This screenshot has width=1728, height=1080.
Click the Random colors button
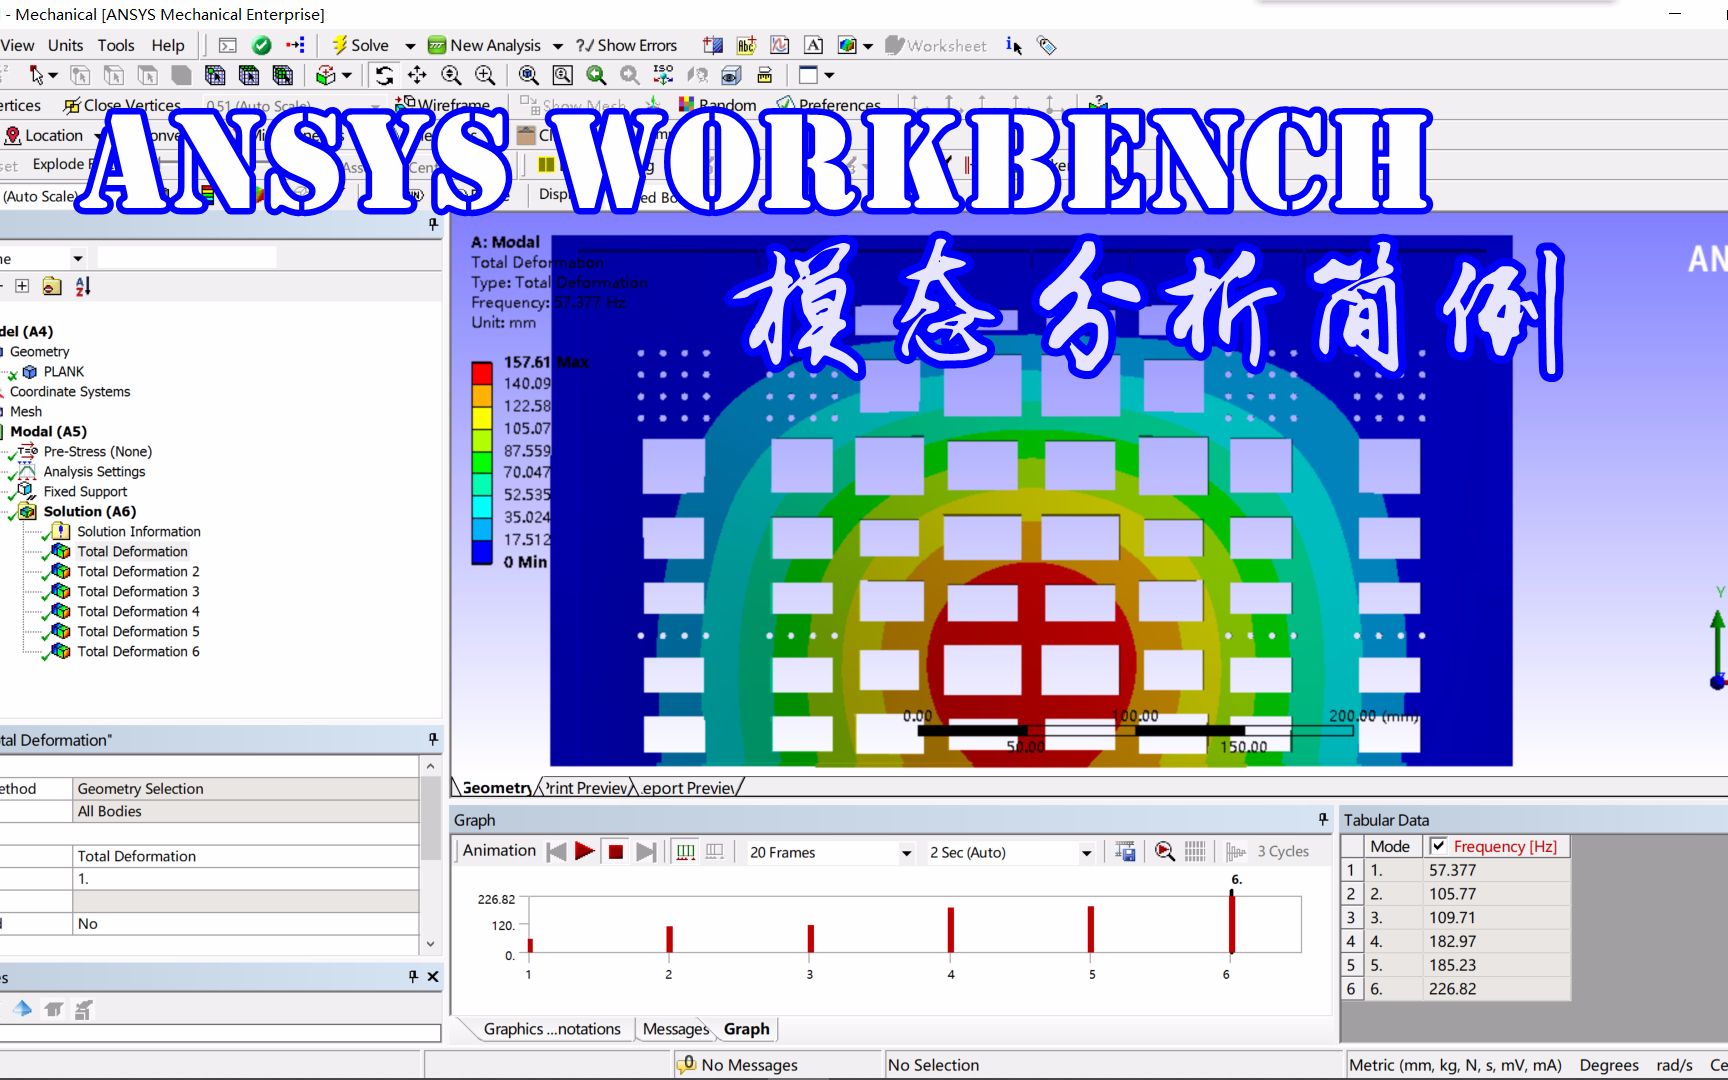pos(717,105)
